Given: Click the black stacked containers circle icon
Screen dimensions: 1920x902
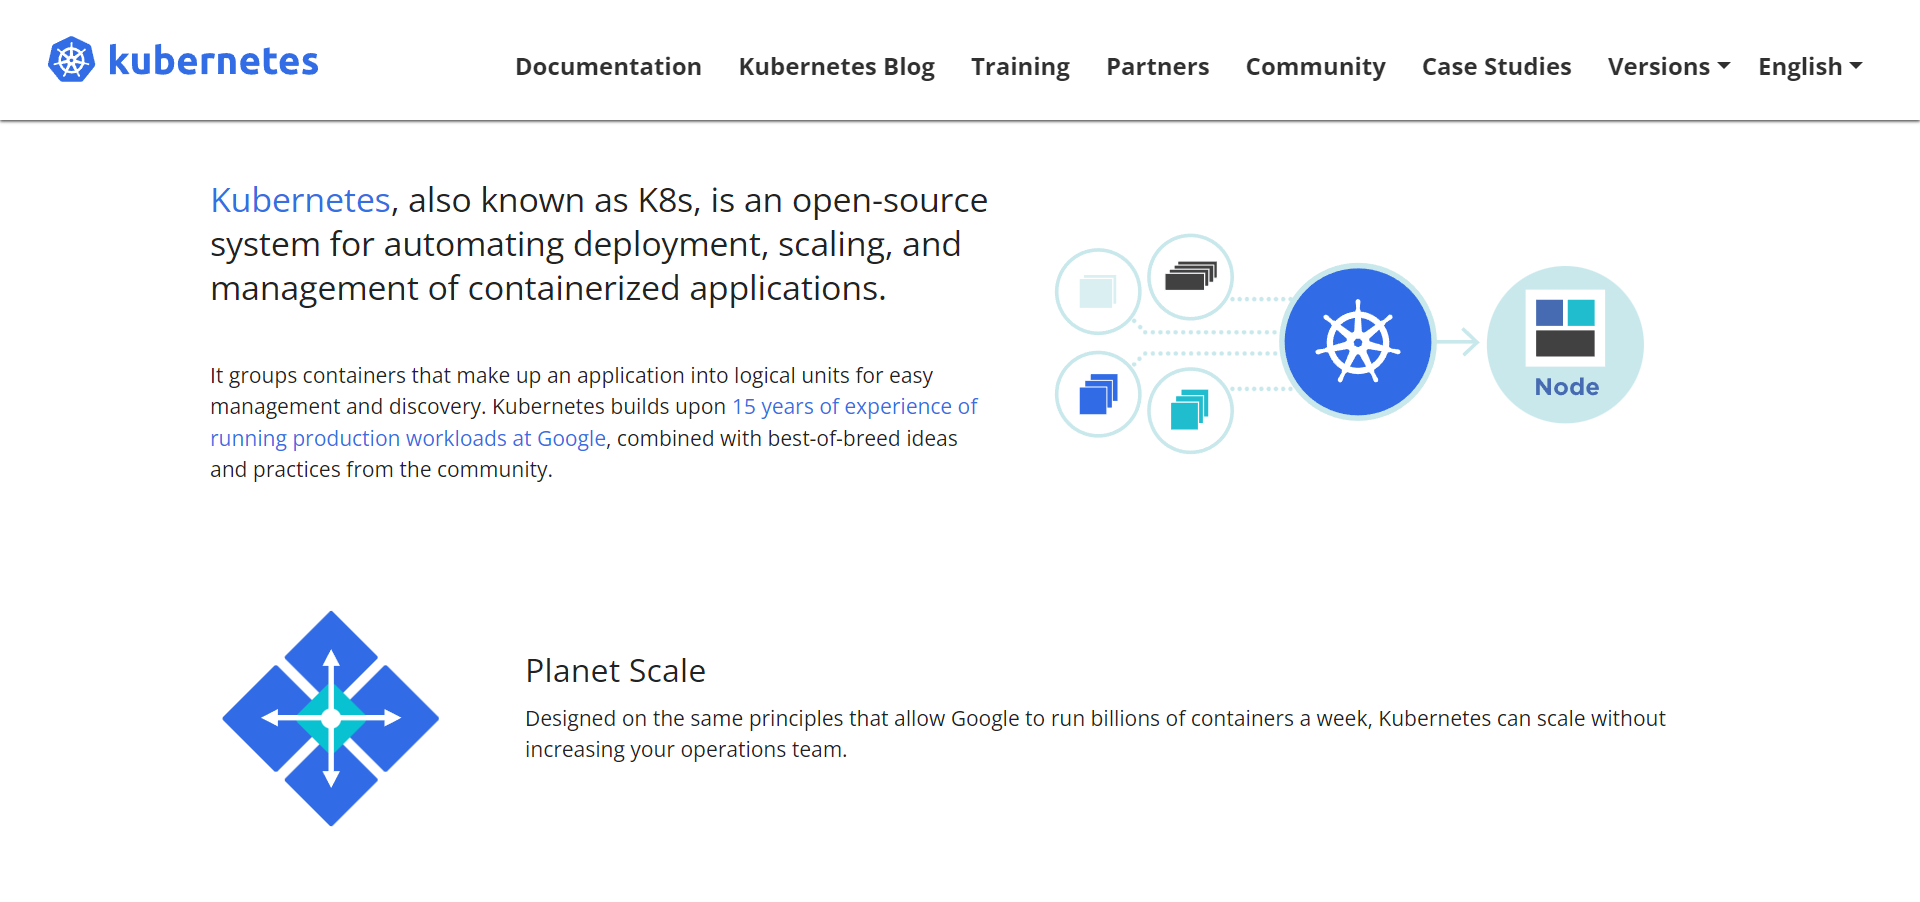Looking at the screenshot, I should 1190,277.
